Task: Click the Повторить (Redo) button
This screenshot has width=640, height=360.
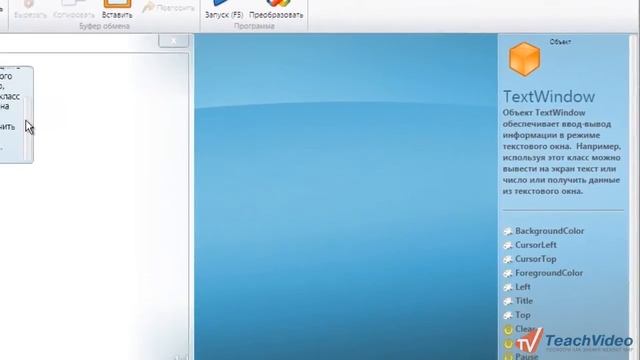Action: (168, 7)
